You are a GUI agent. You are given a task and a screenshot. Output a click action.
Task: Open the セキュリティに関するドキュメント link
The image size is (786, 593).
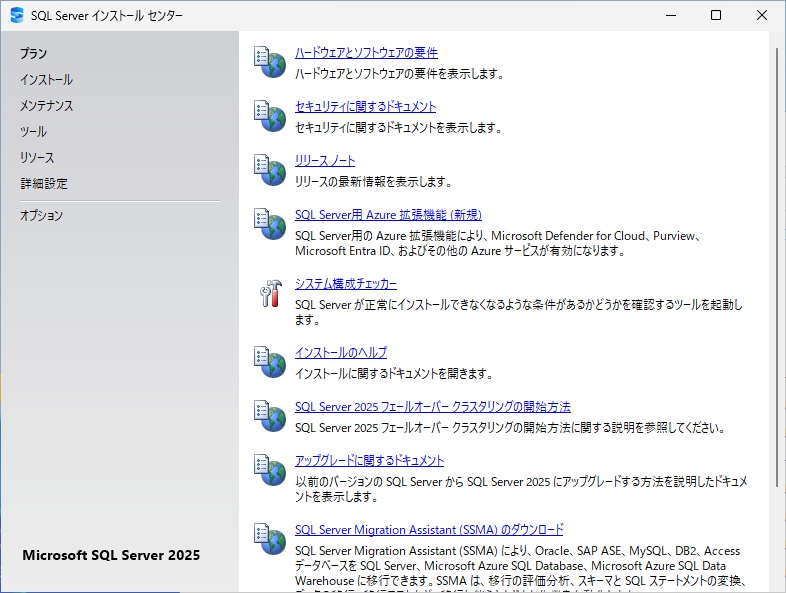pos(365,107)
